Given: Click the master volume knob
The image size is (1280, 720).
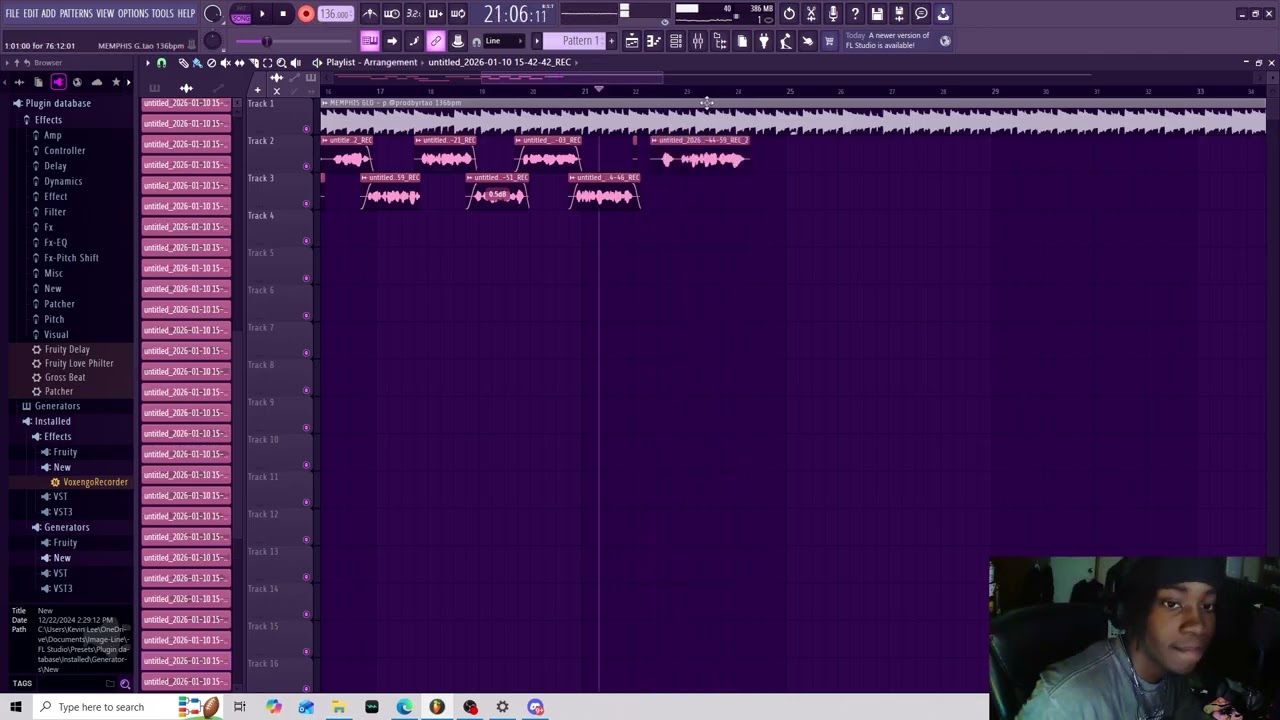Looking at the screenshot, I should pyautogui.click(x=212, y=14).
